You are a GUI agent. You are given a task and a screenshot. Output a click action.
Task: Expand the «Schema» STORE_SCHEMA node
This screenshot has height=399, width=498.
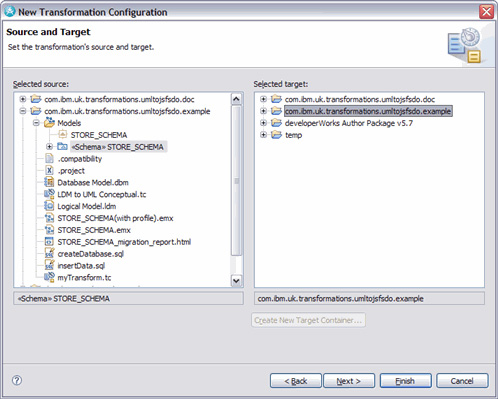coord(49,147)
